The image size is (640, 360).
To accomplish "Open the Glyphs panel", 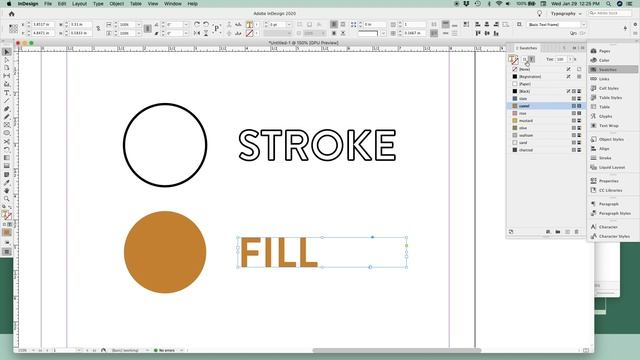I will pos(605,116).
